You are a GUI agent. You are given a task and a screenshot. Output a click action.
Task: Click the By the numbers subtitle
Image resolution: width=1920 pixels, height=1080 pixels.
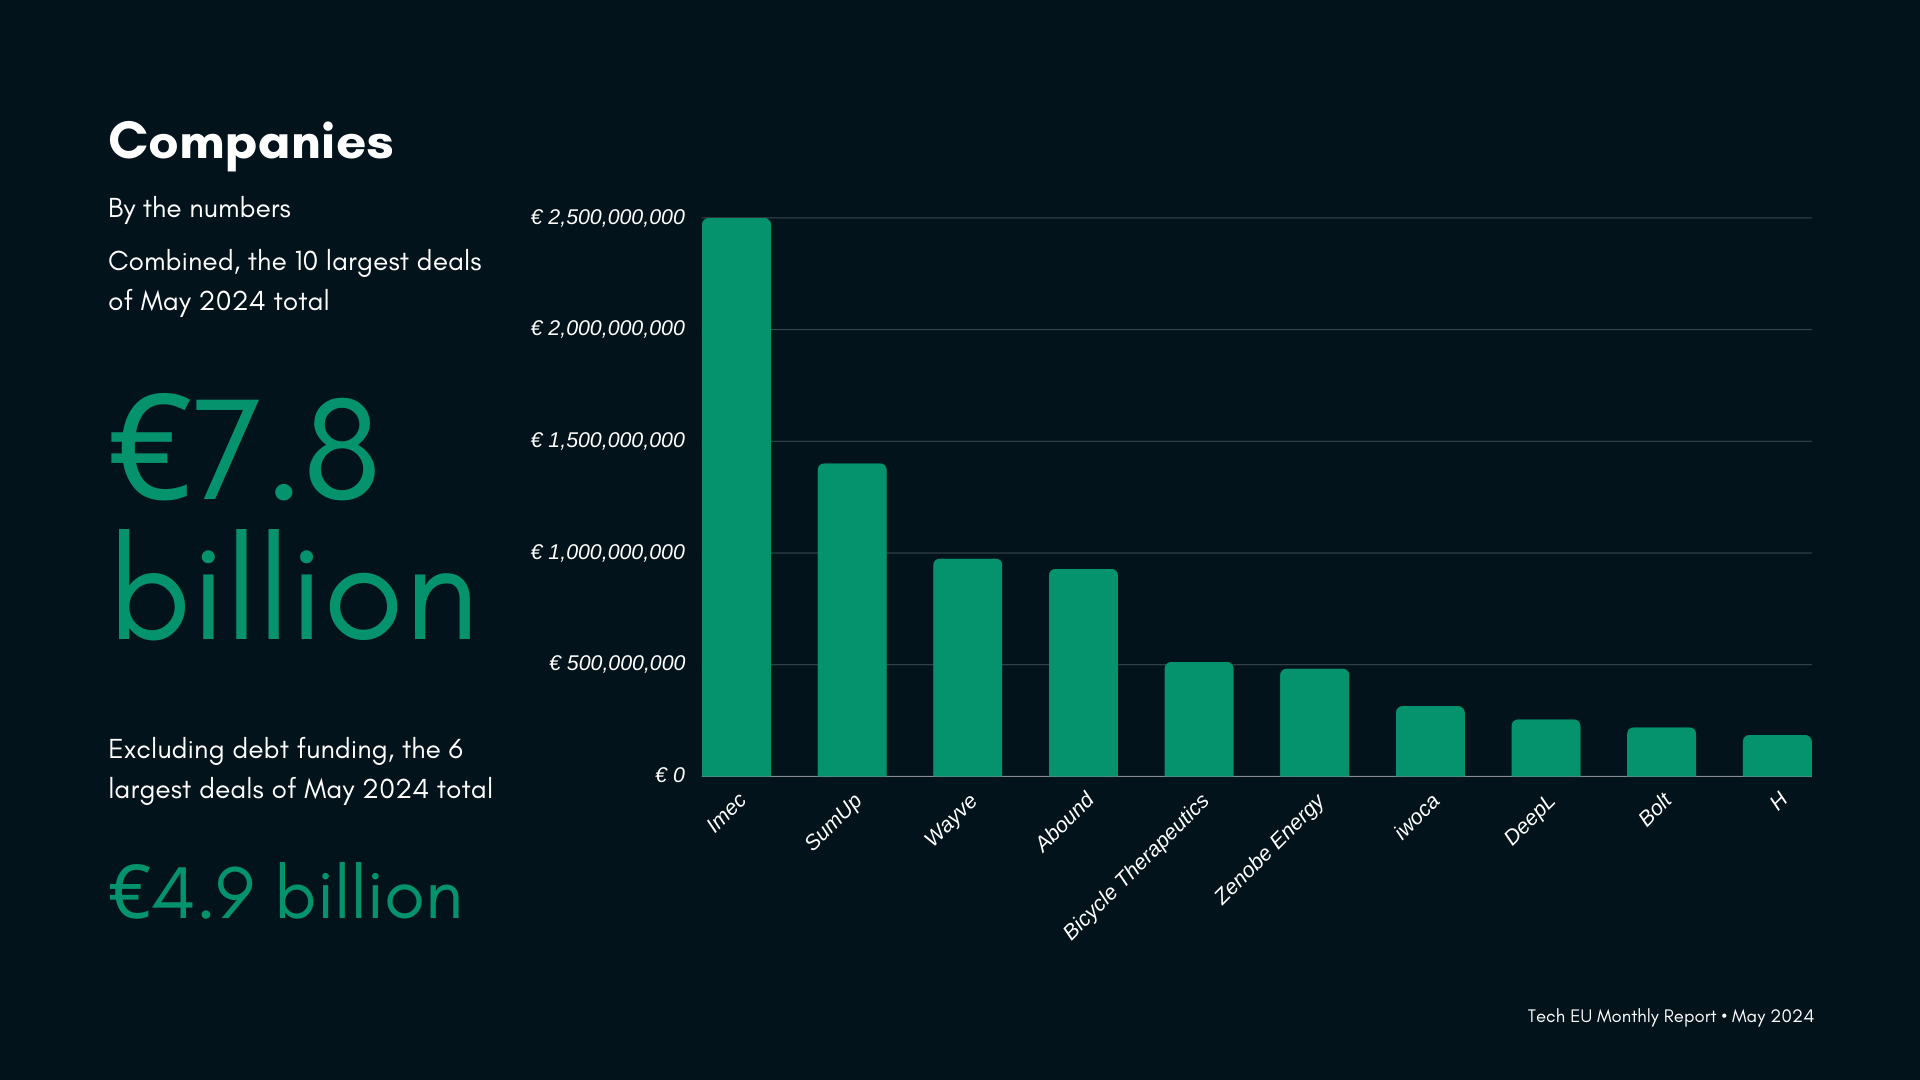point(199,208)
